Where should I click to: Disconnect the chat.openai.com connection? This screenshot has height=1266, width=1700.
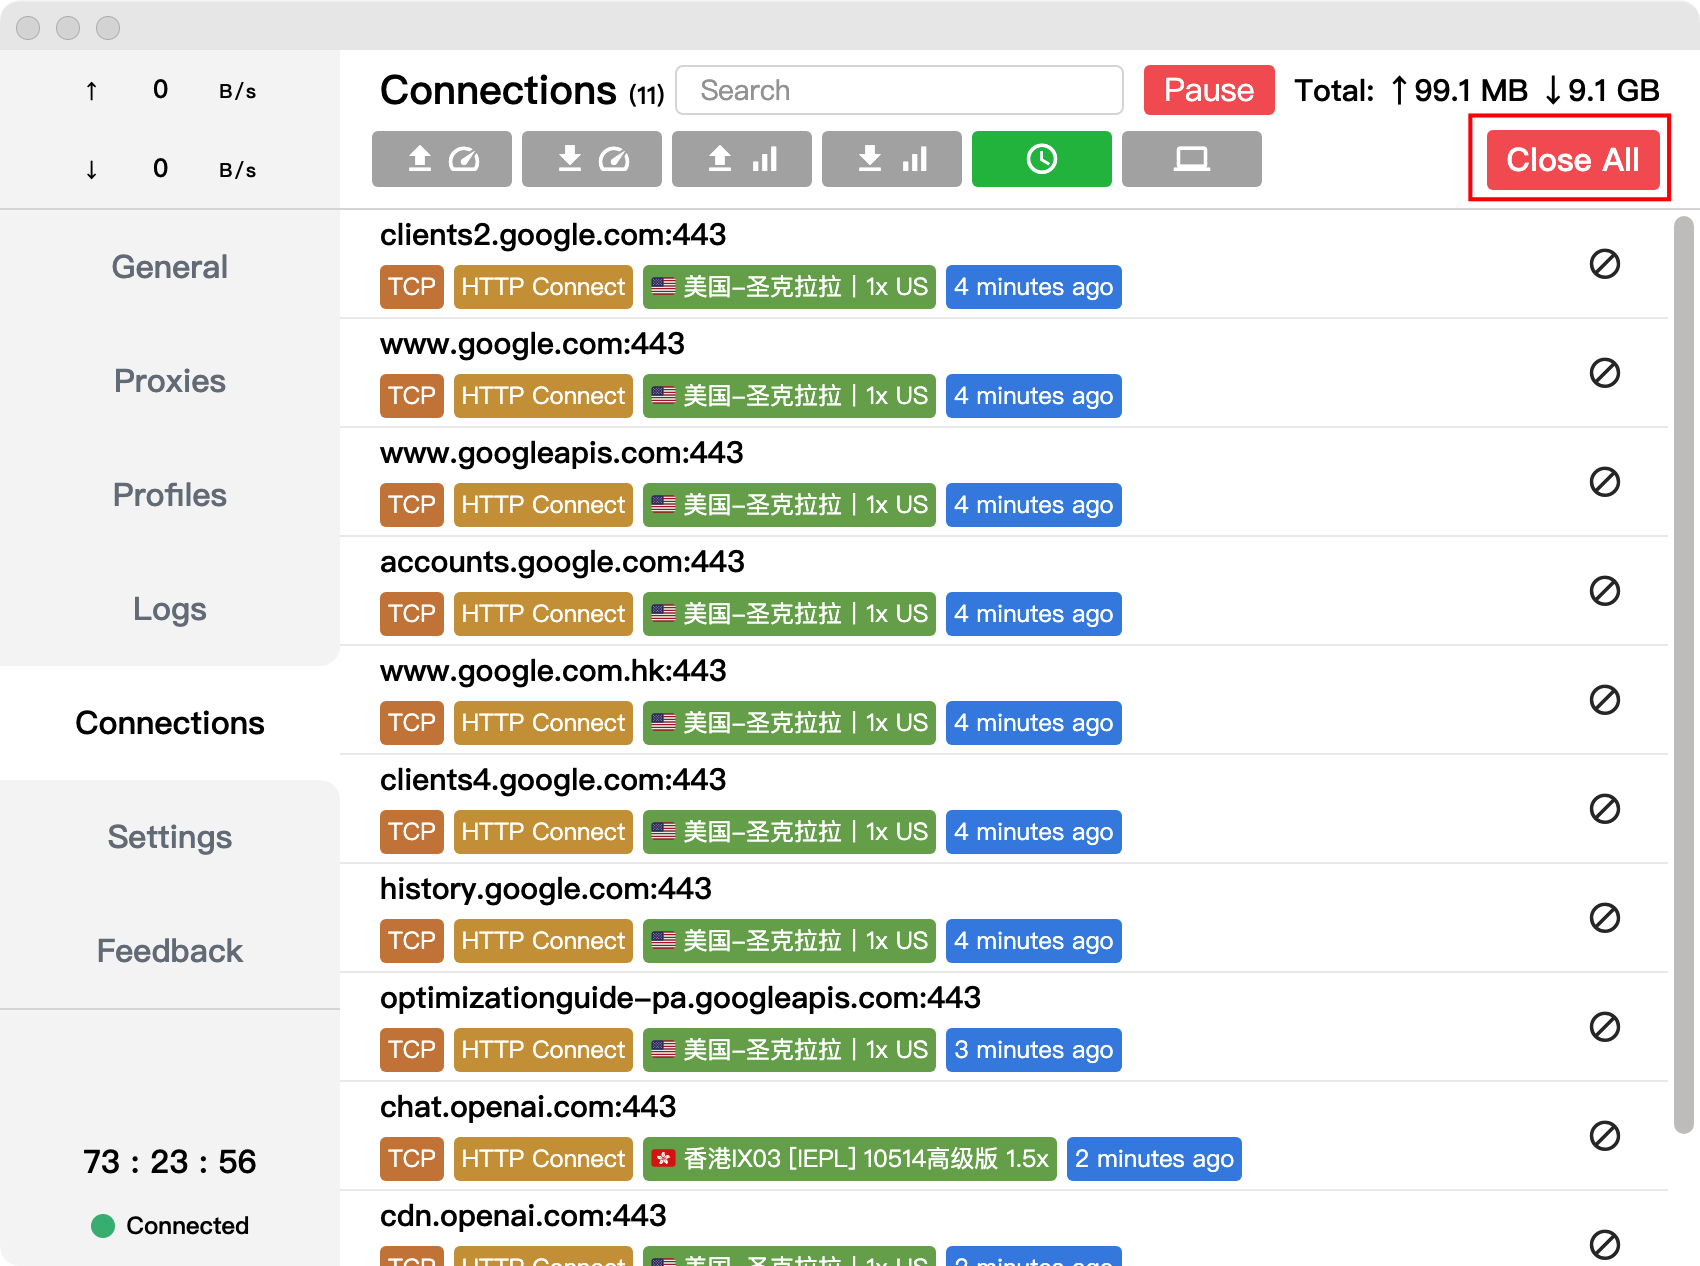tap(1604, 1136)
